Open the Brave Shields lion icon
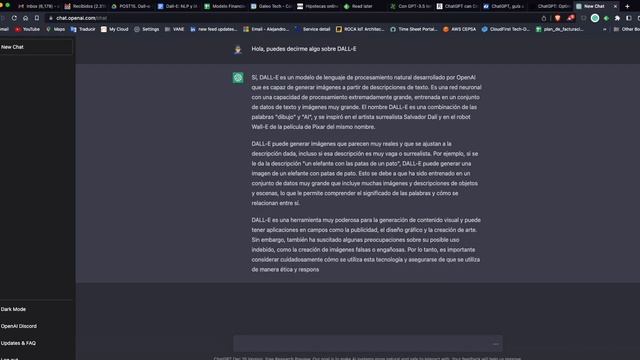The height and width of the screenshot is (360, 640). click(558, 18)
